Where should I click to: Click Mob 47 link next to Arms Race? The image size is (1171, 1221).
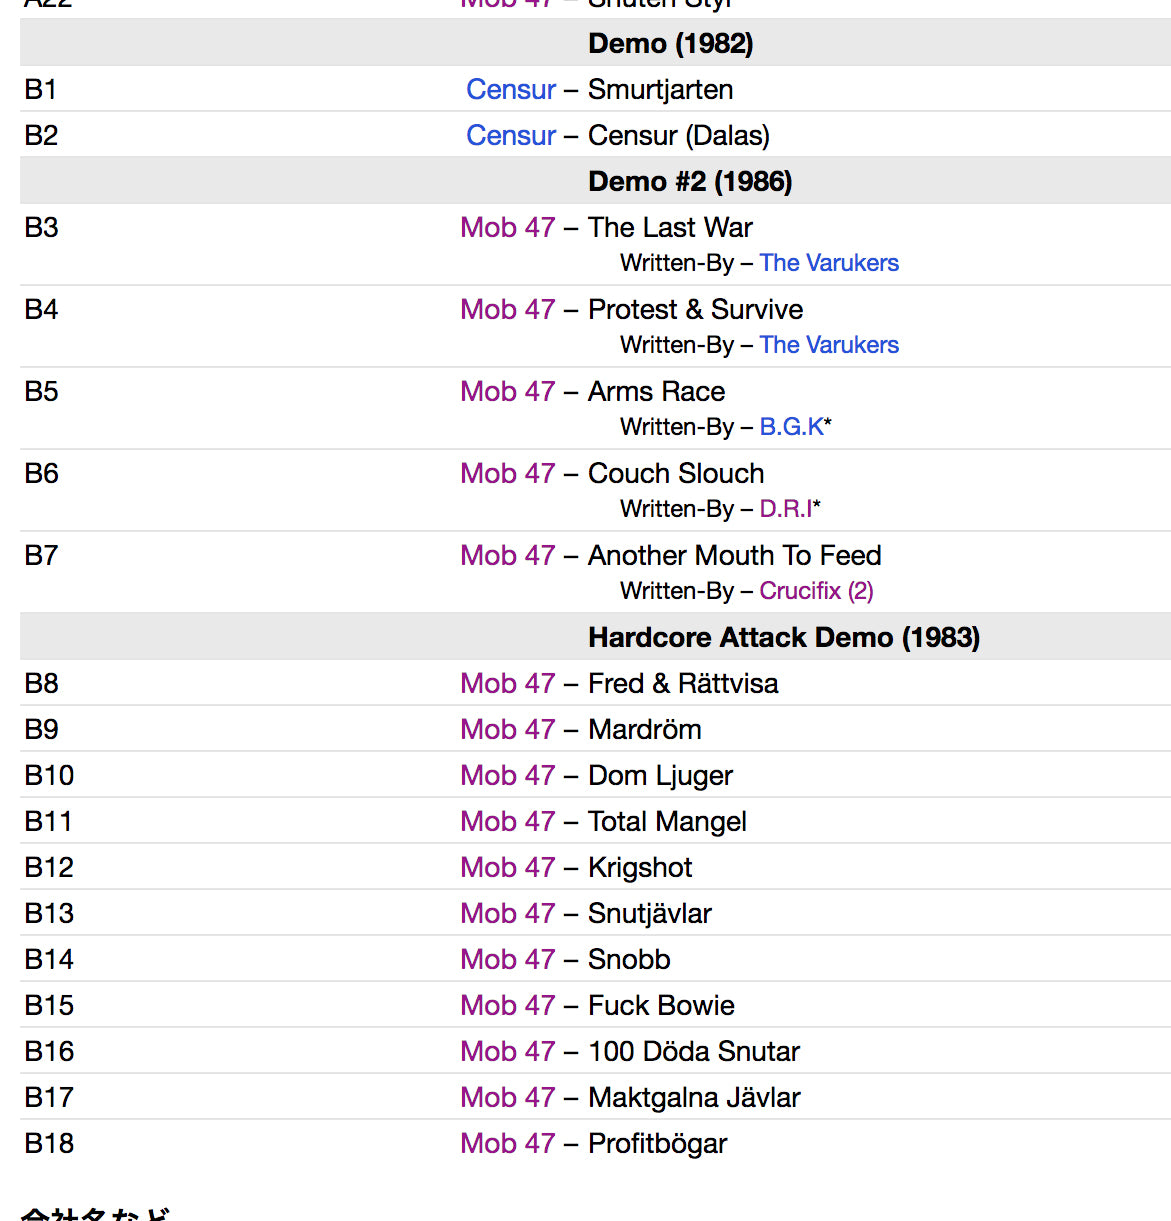tap(507, 392)
